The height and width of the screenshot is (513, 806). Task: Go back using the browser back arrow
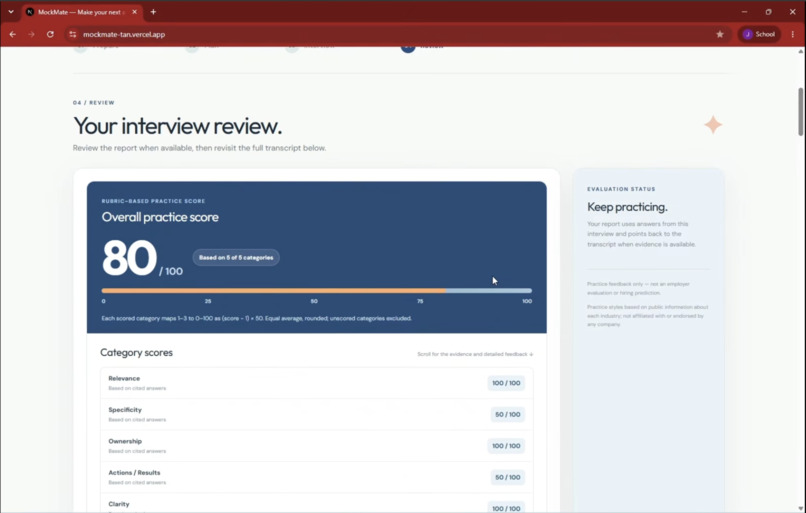click(13, 34)
